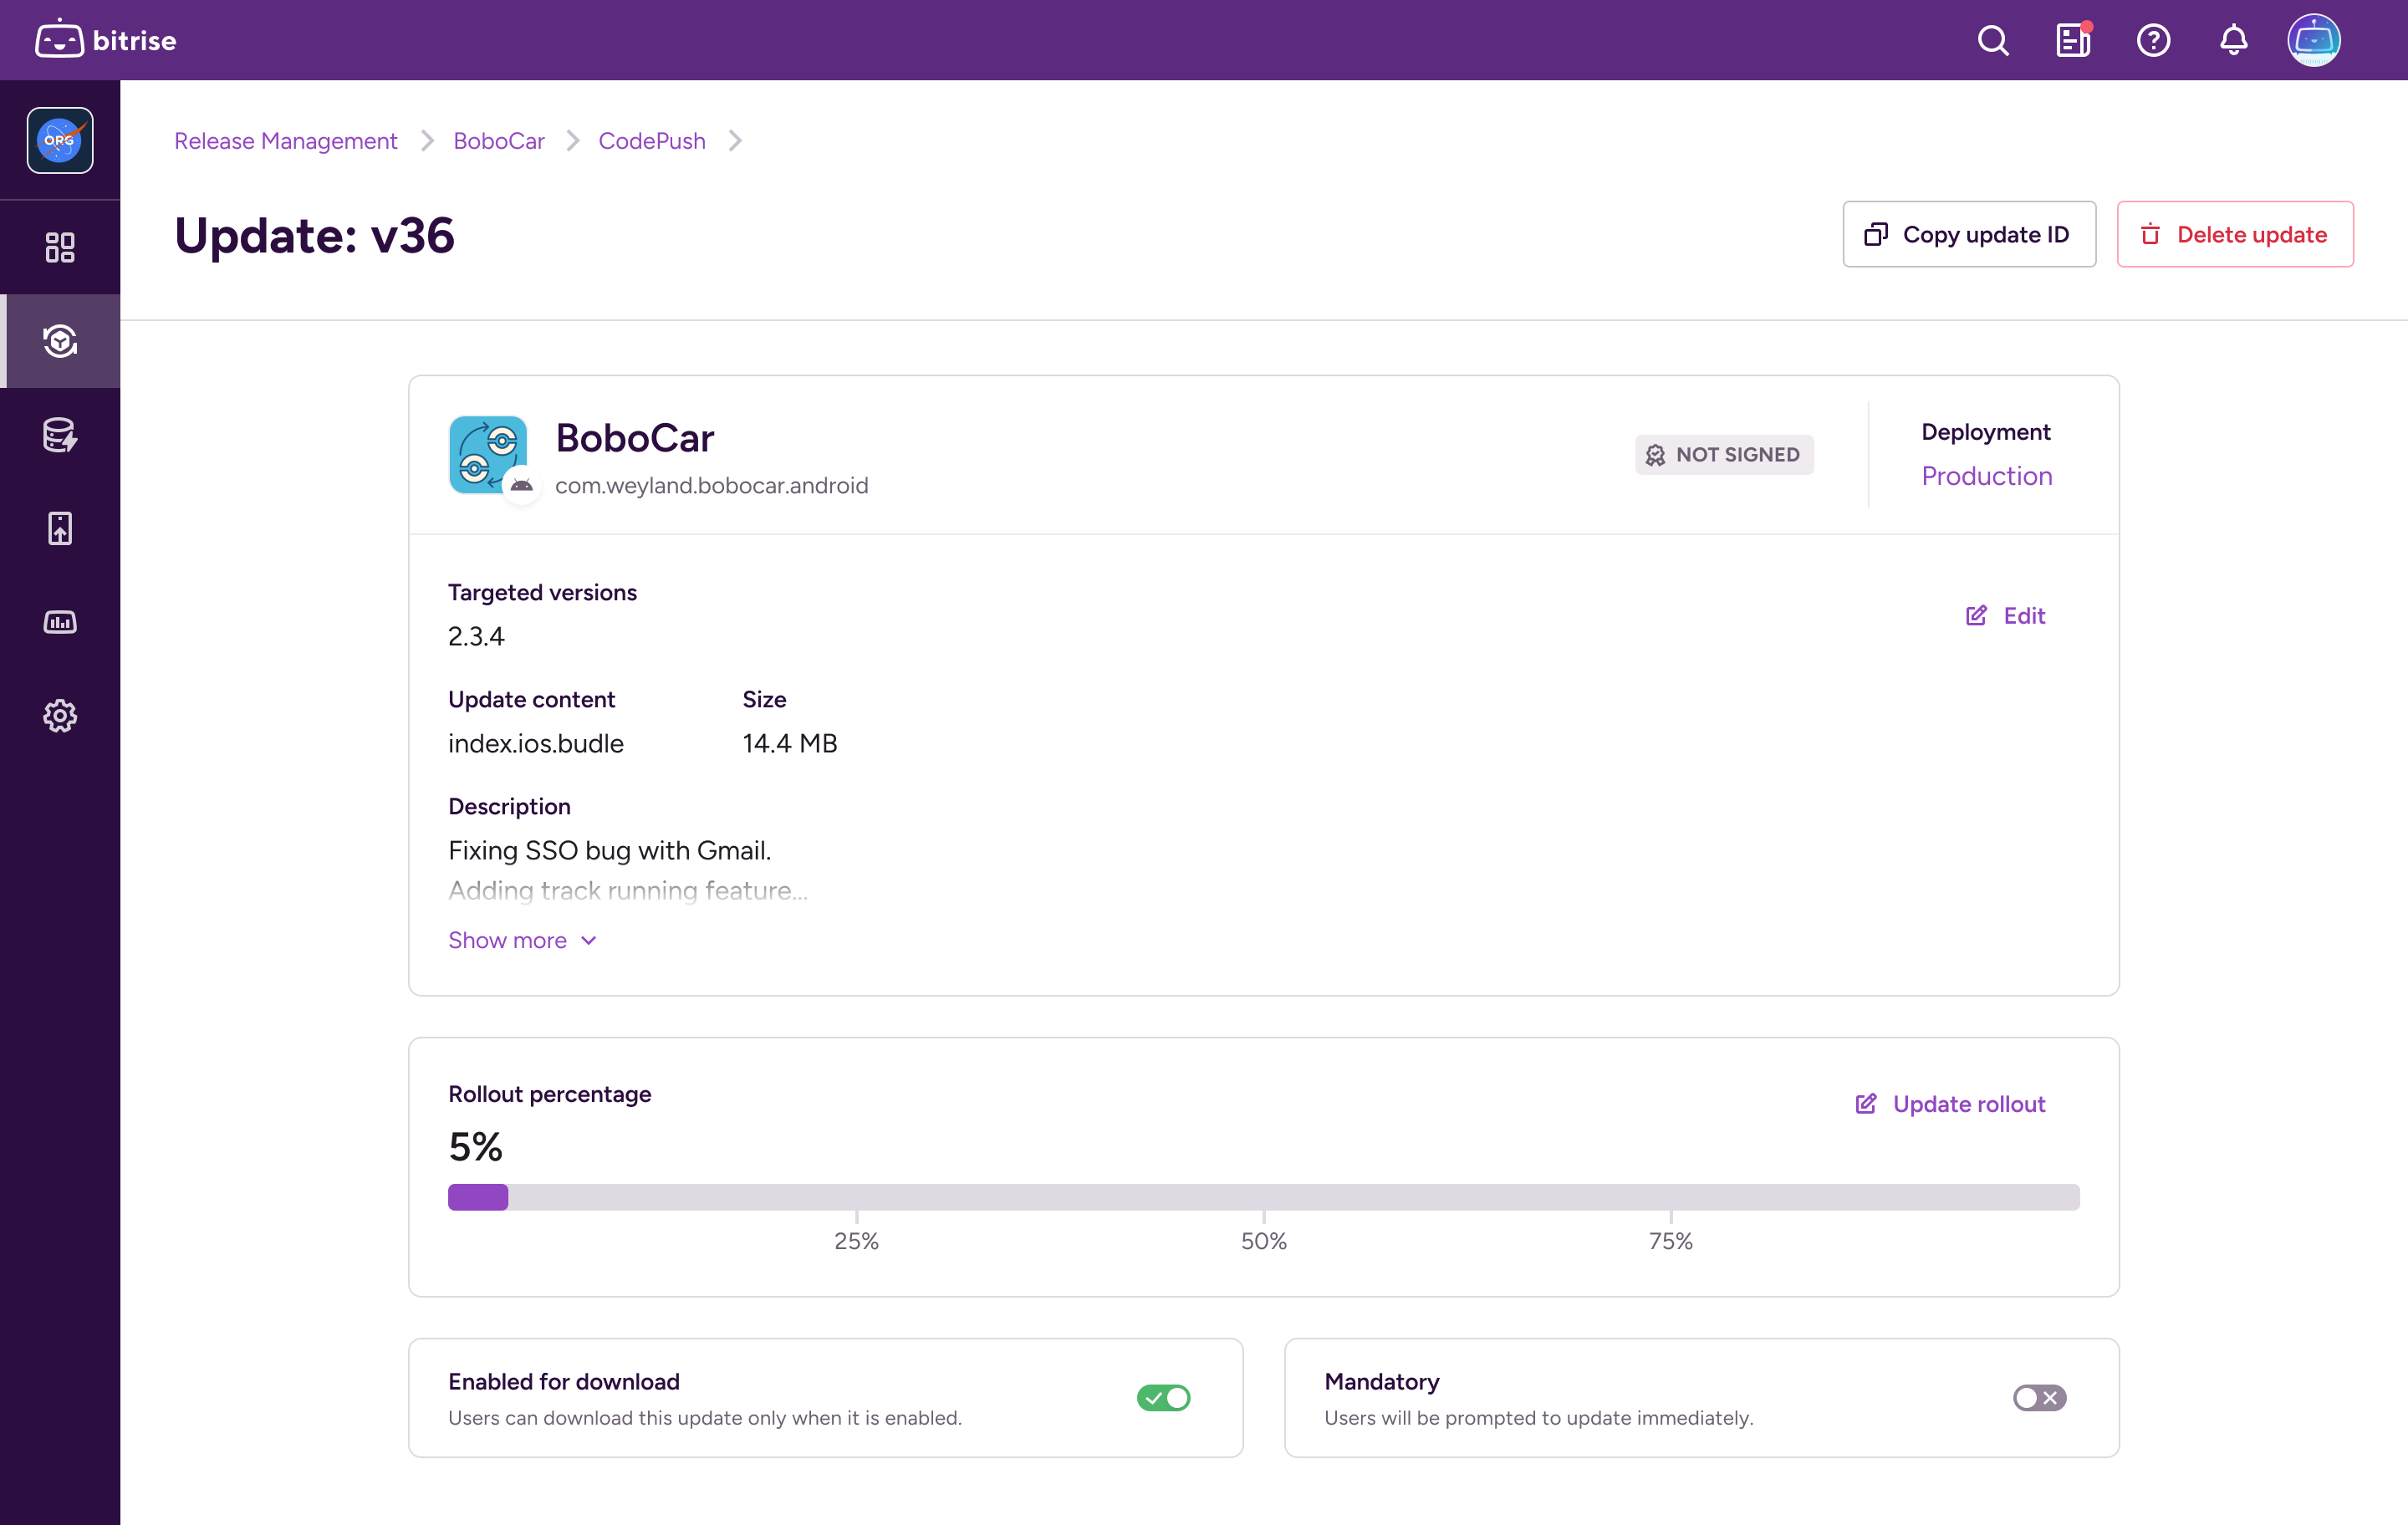Open the help question mark icon
Screen dimensions: 2408x1525
tap(2153, 41)
